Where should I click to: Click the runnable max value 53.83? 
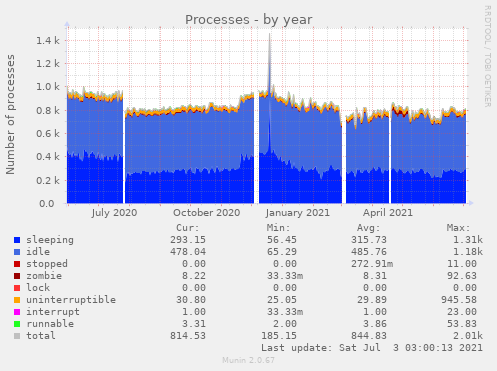click(x=462, y=324)
